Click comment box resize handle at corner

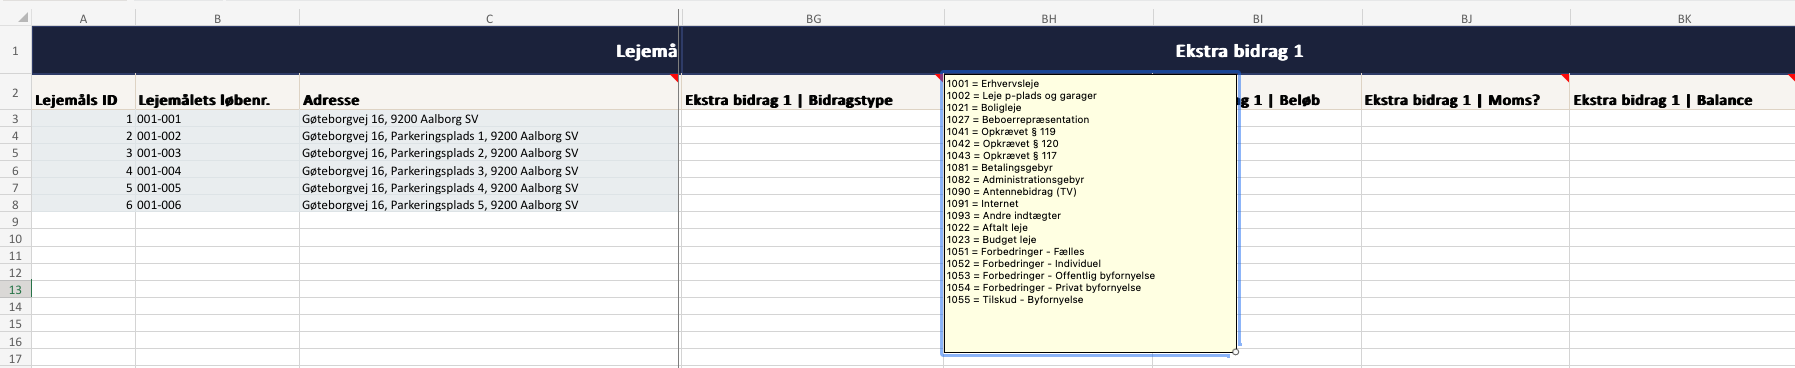(x=1236, y=352)
